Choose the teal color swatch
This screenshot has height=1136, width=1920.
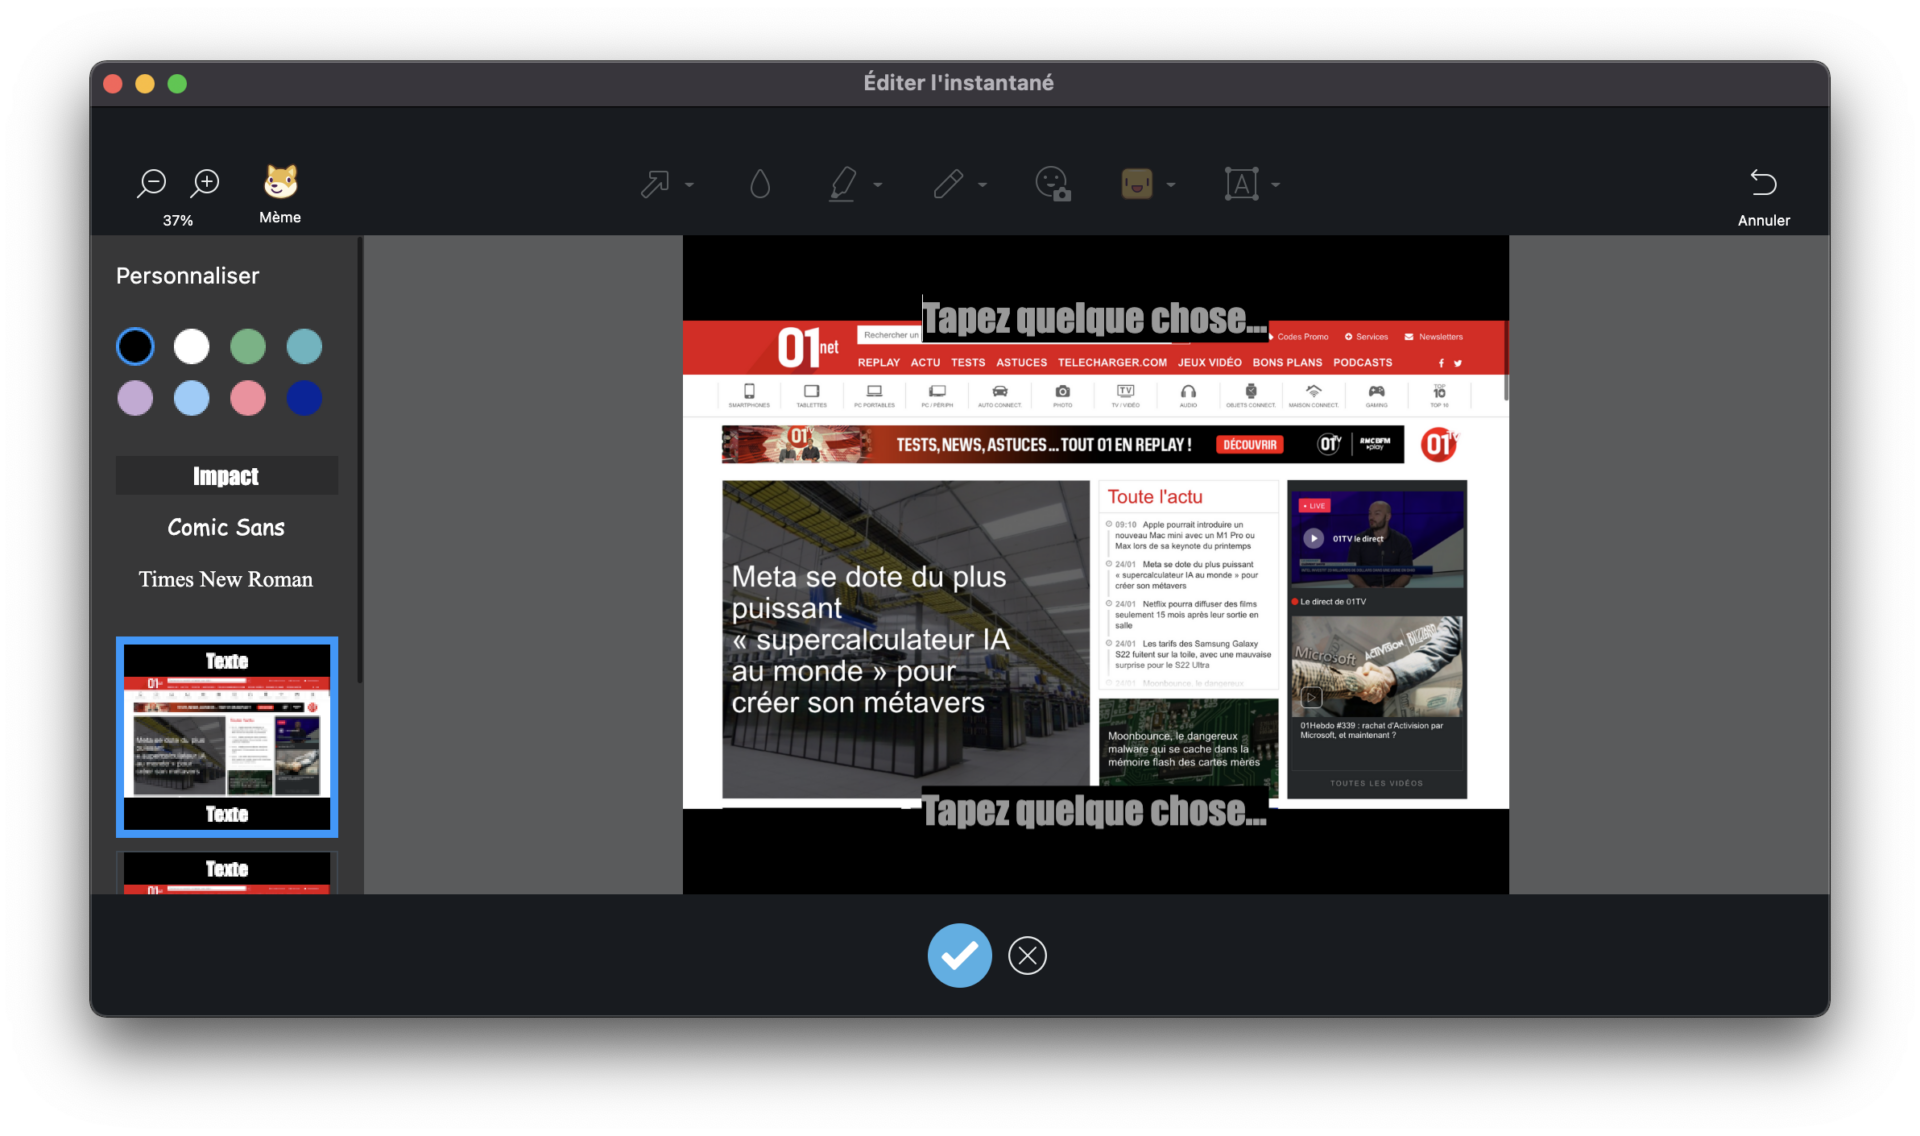click(304, 347)
